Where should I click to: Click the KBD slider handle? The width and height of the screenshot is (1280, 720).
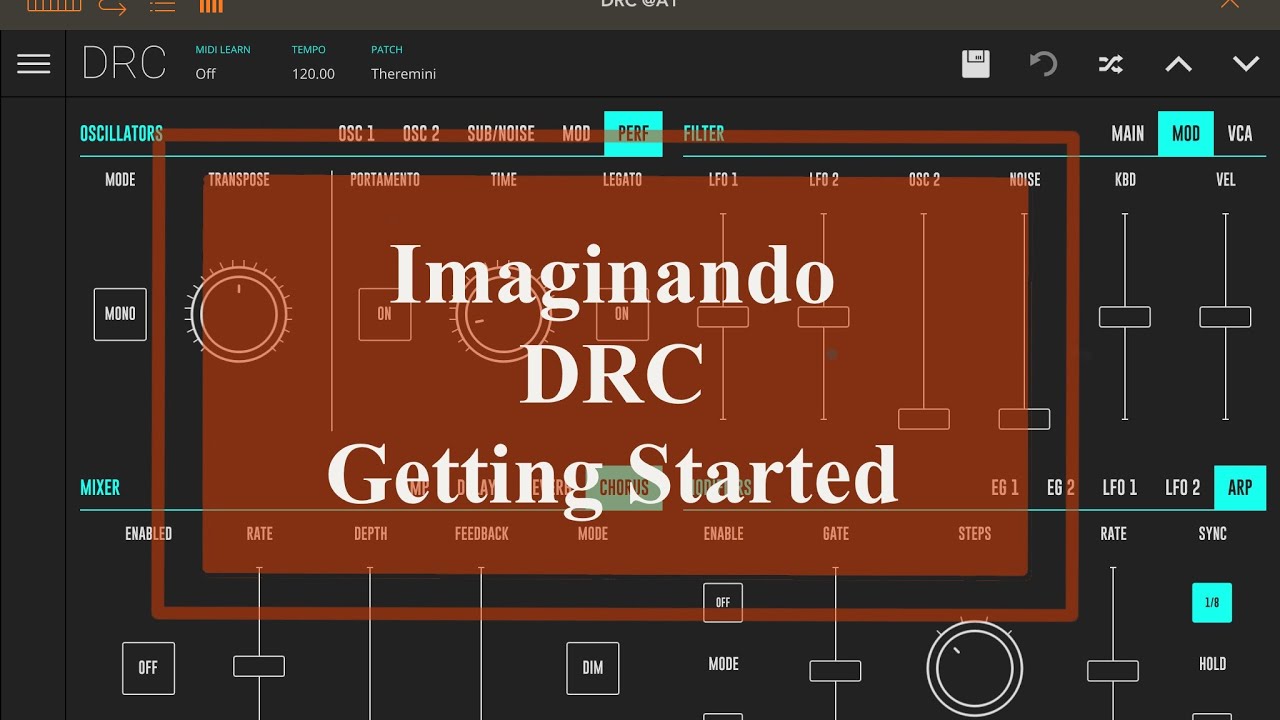[1125, 317]
